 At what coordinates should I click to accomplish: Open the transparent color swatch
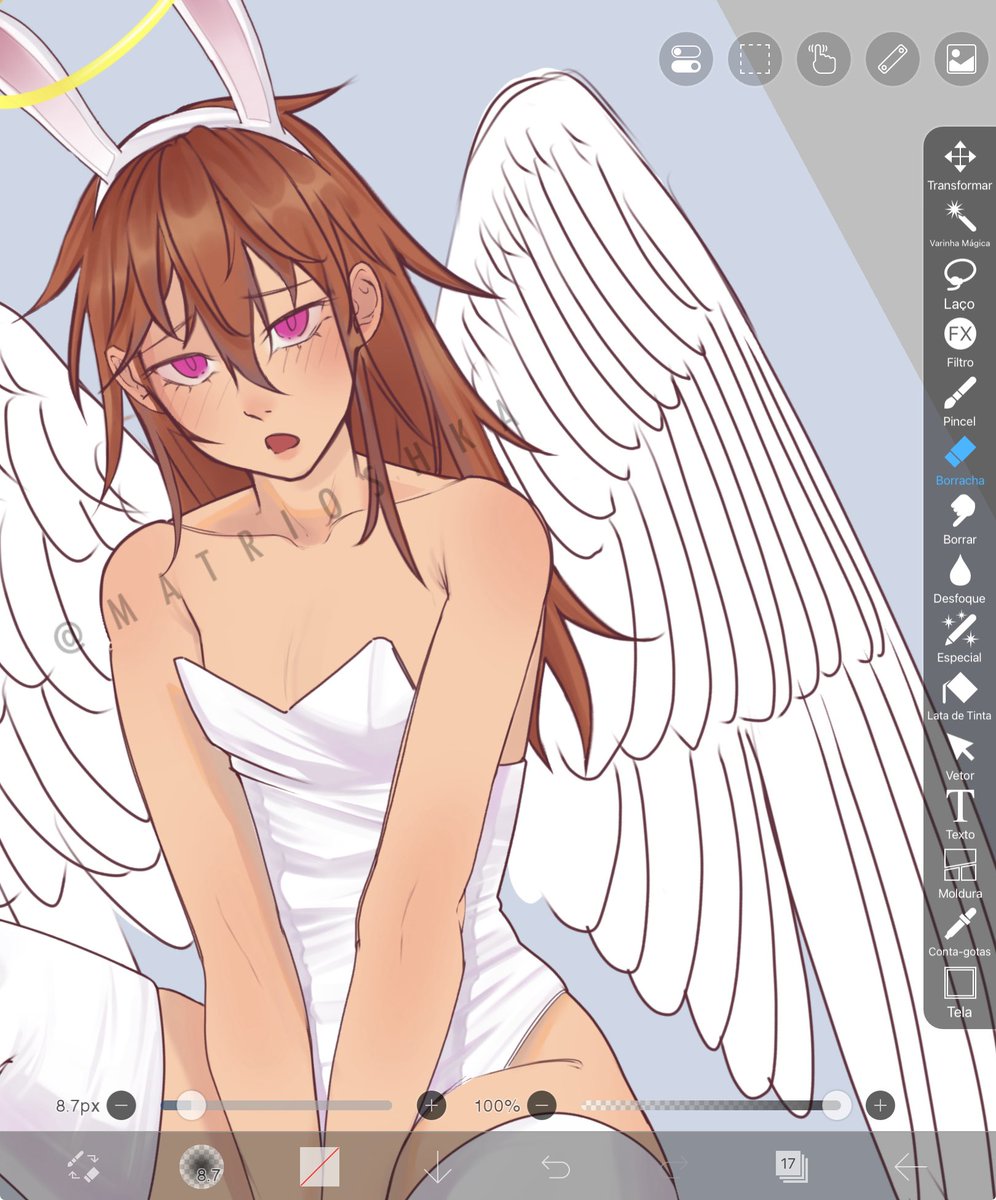click(320, 1166)
